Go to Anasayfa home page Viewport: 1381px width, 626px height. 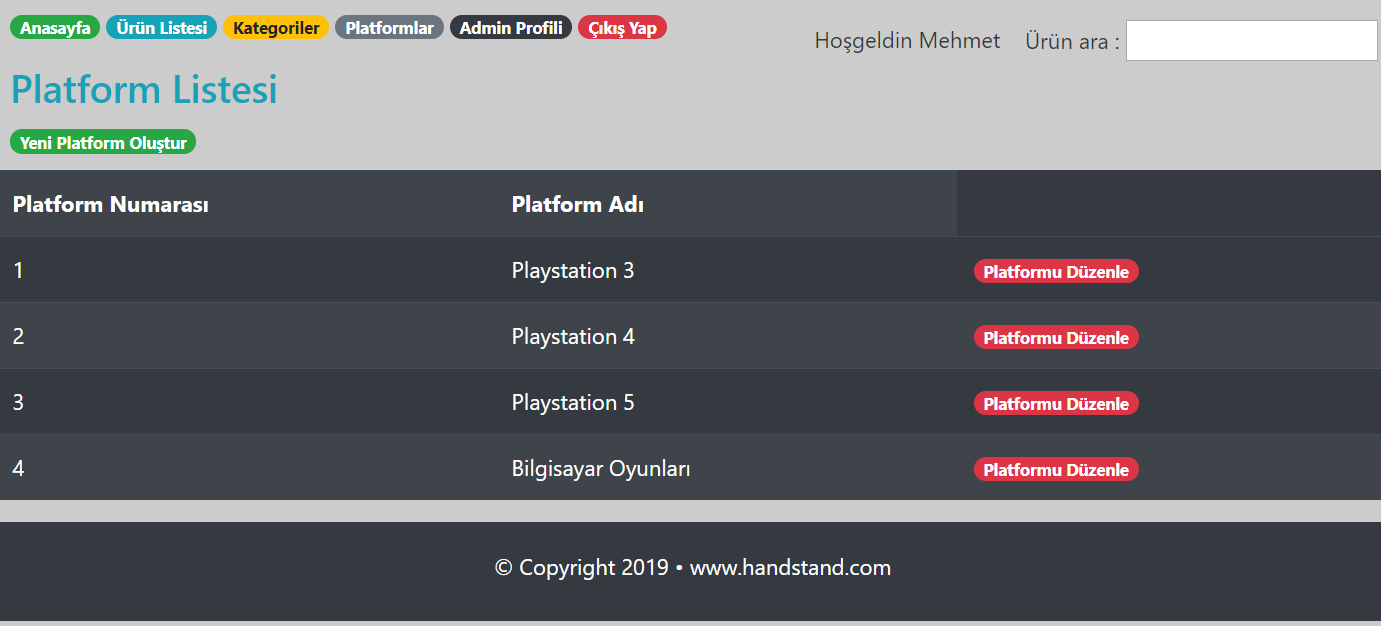pos(55,28)
